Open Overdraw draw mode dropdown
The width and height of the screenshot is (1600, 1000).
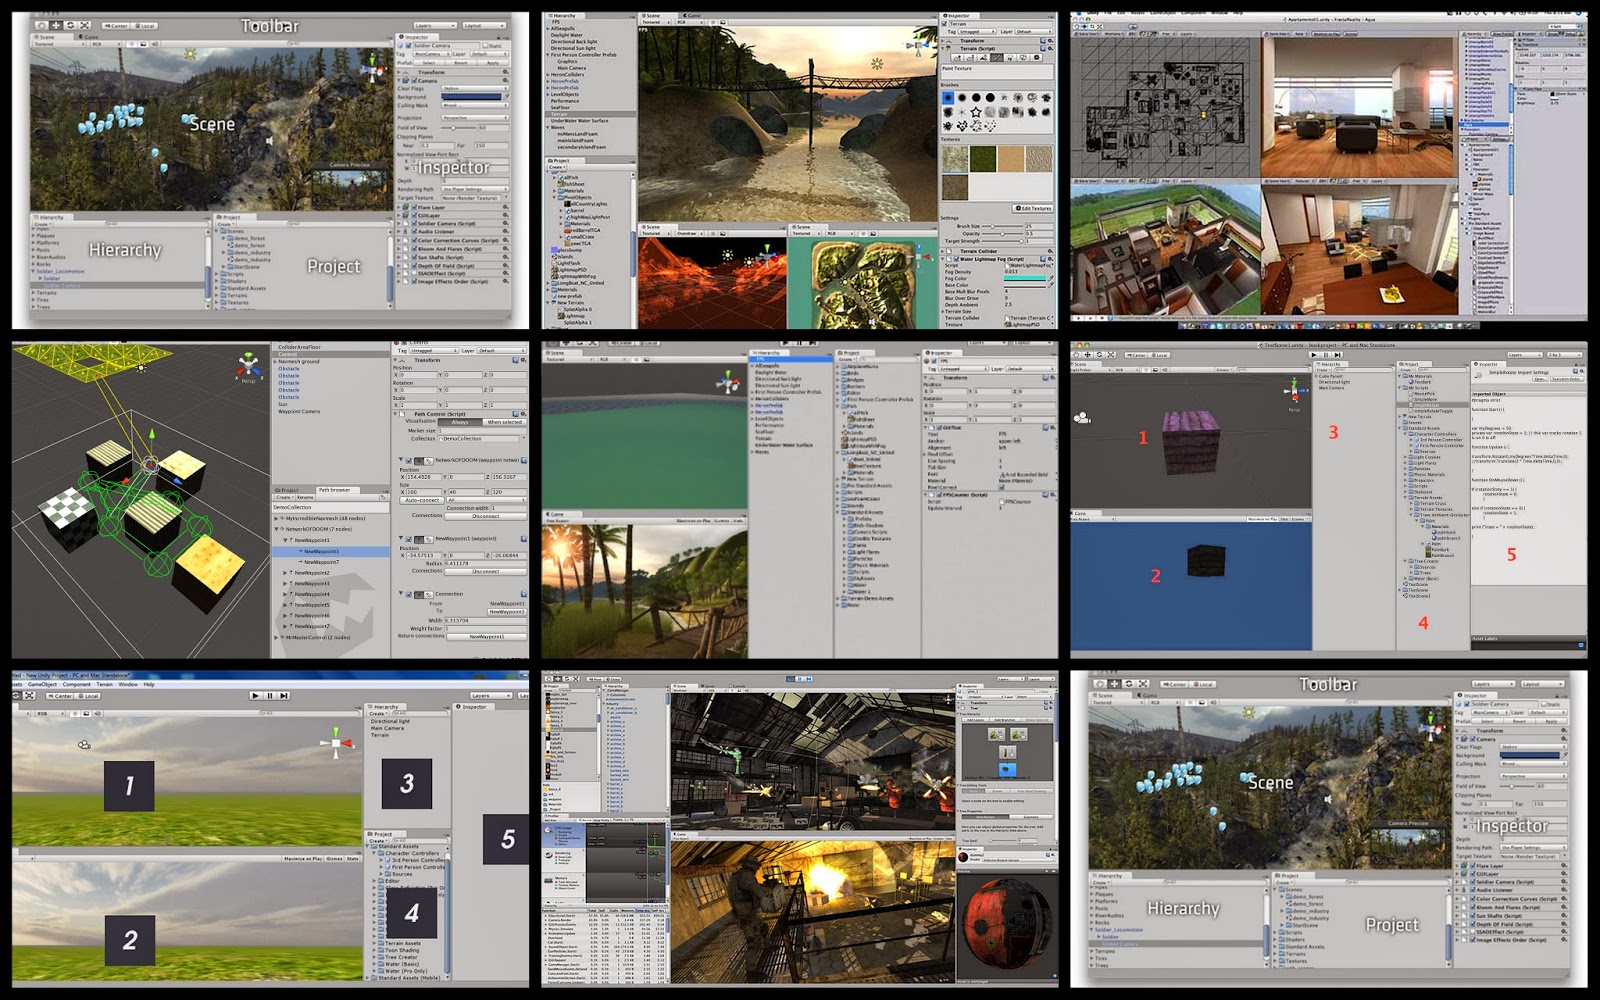tap(690, 233)
